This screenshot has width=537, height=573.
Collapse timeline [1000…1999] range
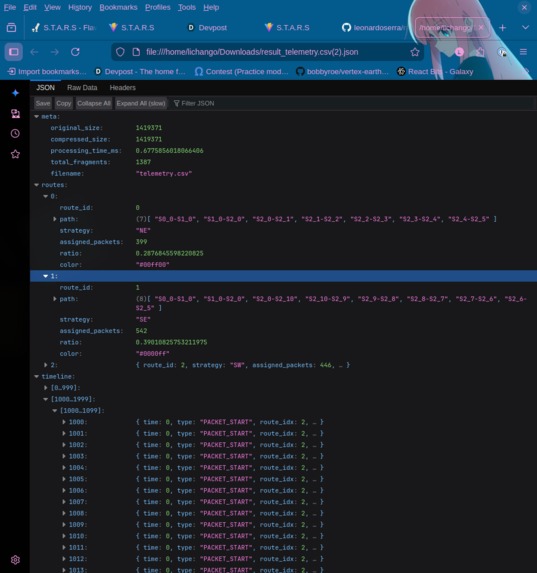pos(46,399)
